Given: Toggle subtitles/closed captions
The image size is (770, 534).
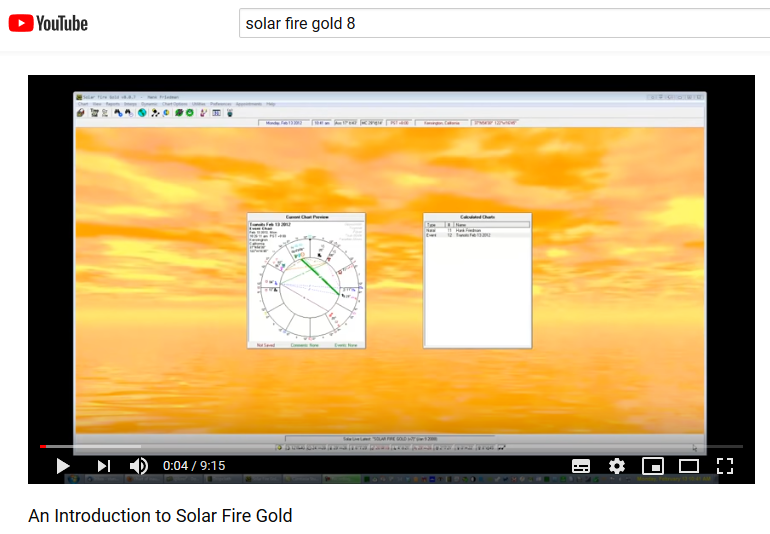Looking at the screenshot, I should pyautogui.click(x=581, y=466).
